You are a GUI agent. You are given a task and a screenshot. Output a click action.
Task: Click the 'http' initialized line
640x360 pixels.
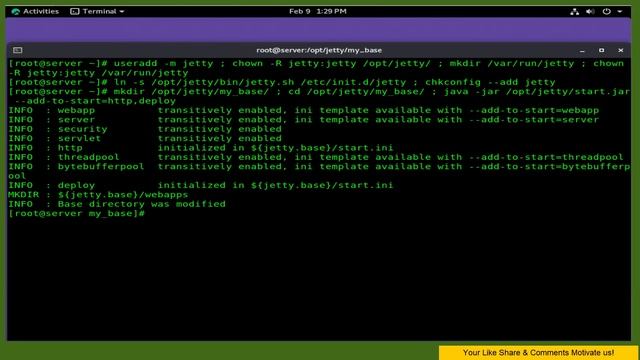200,148
